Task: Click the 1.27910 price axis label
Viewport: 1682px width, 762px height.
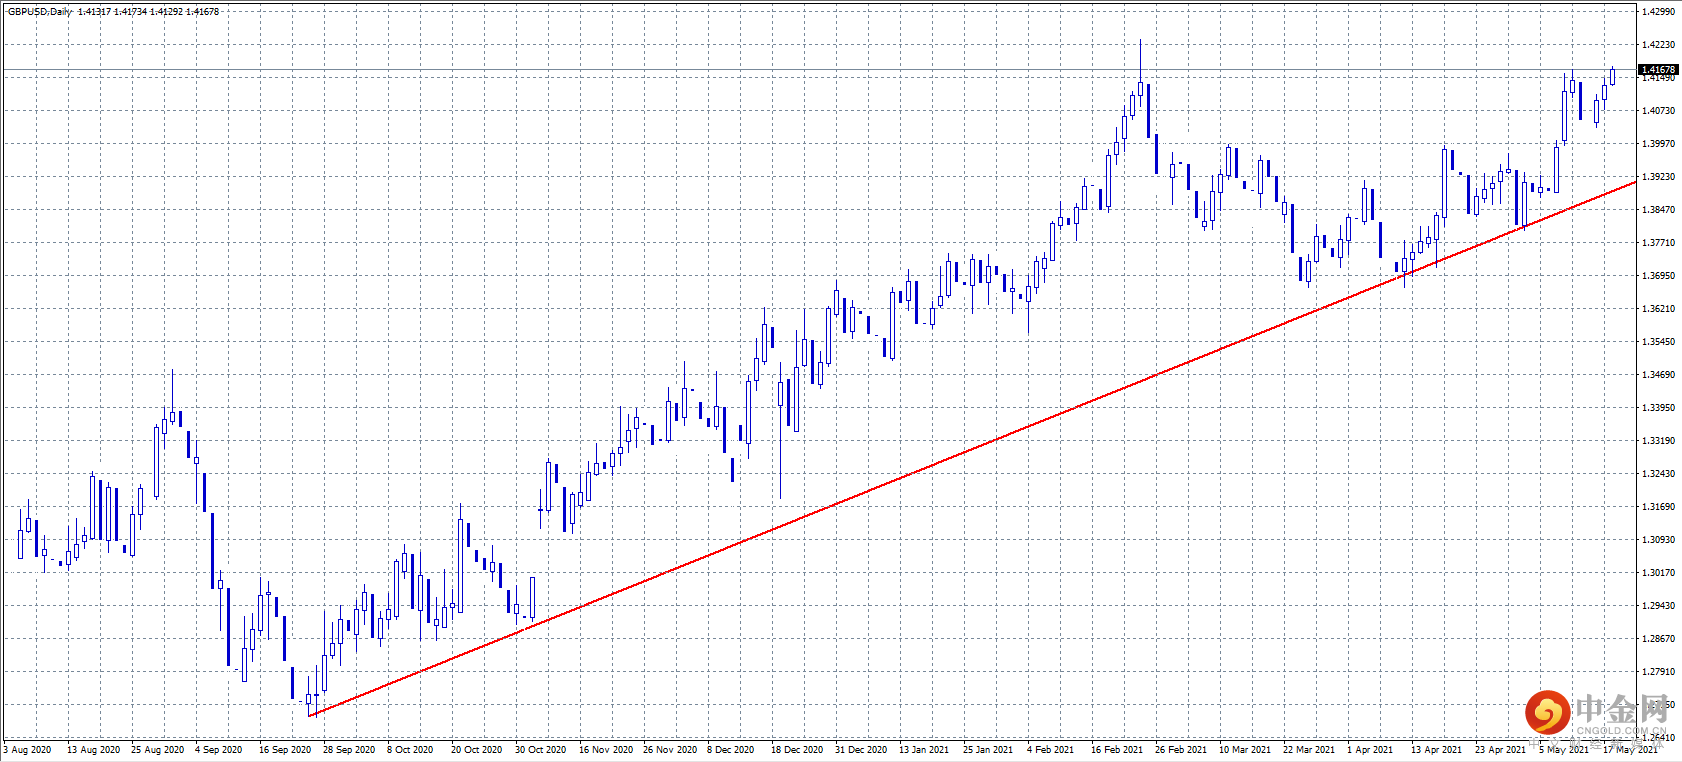Action: coord(1659,672)
